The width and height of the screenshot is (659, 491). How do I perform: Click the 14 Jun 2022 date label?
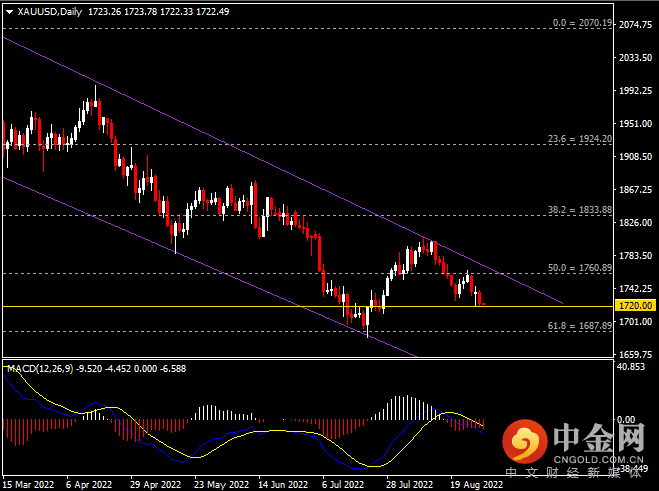click(x=283, y=485)
